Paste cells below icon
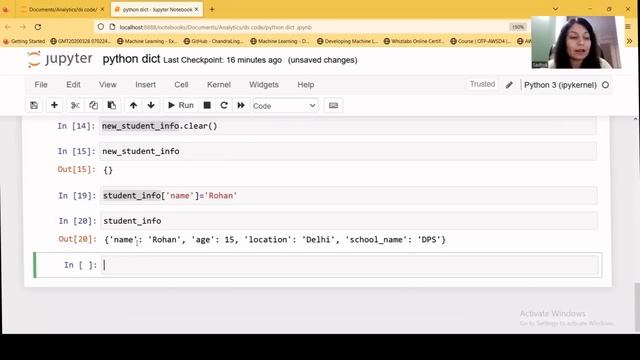 click(111, 105)
